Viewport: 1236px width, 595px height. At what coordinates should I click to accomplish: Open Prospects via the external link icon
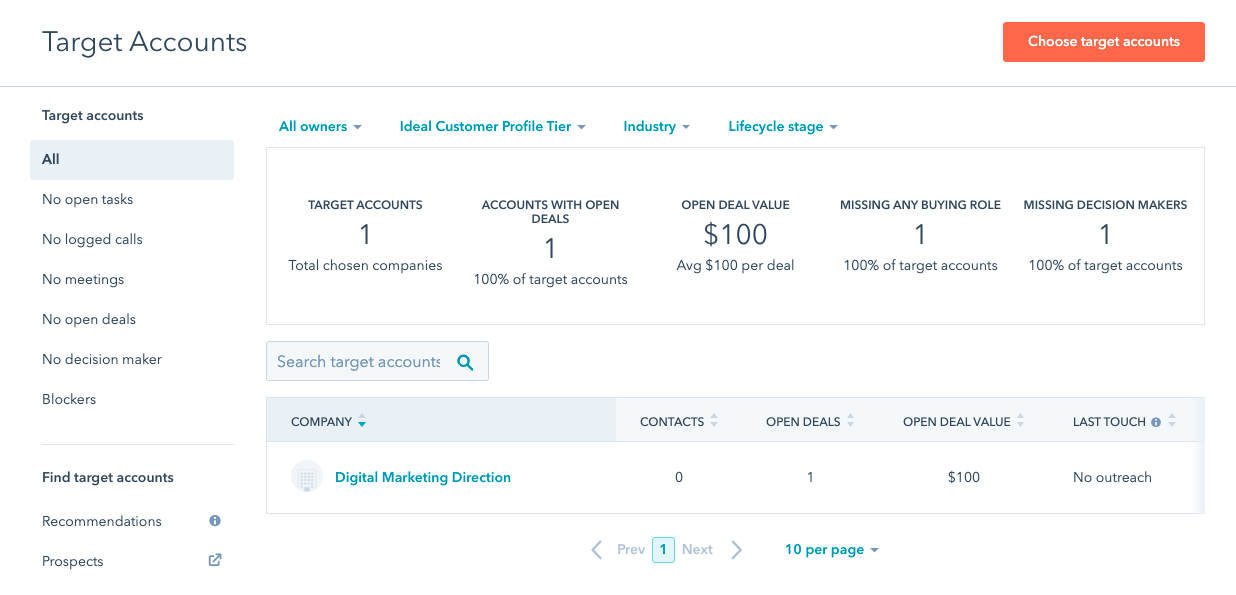coord(214,560)
